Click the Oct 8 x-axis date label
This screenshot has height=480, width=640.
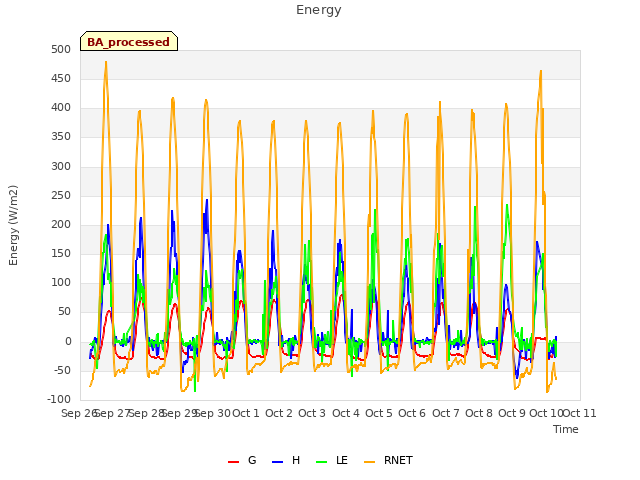tap(479, 413)
